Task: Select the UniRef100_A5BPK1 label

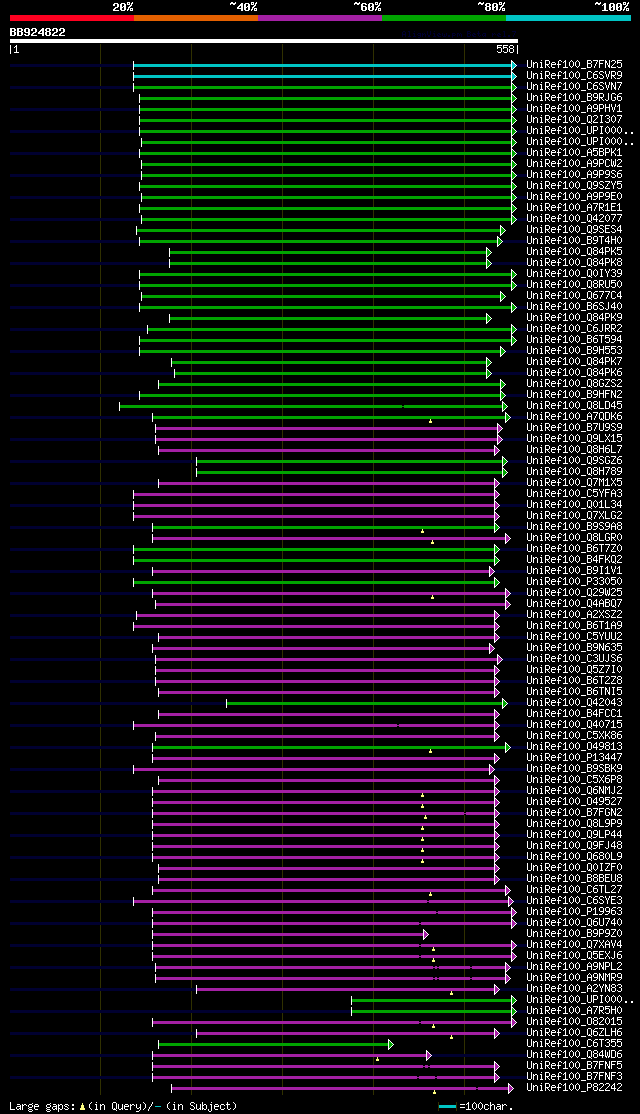Action: (574, 153)
